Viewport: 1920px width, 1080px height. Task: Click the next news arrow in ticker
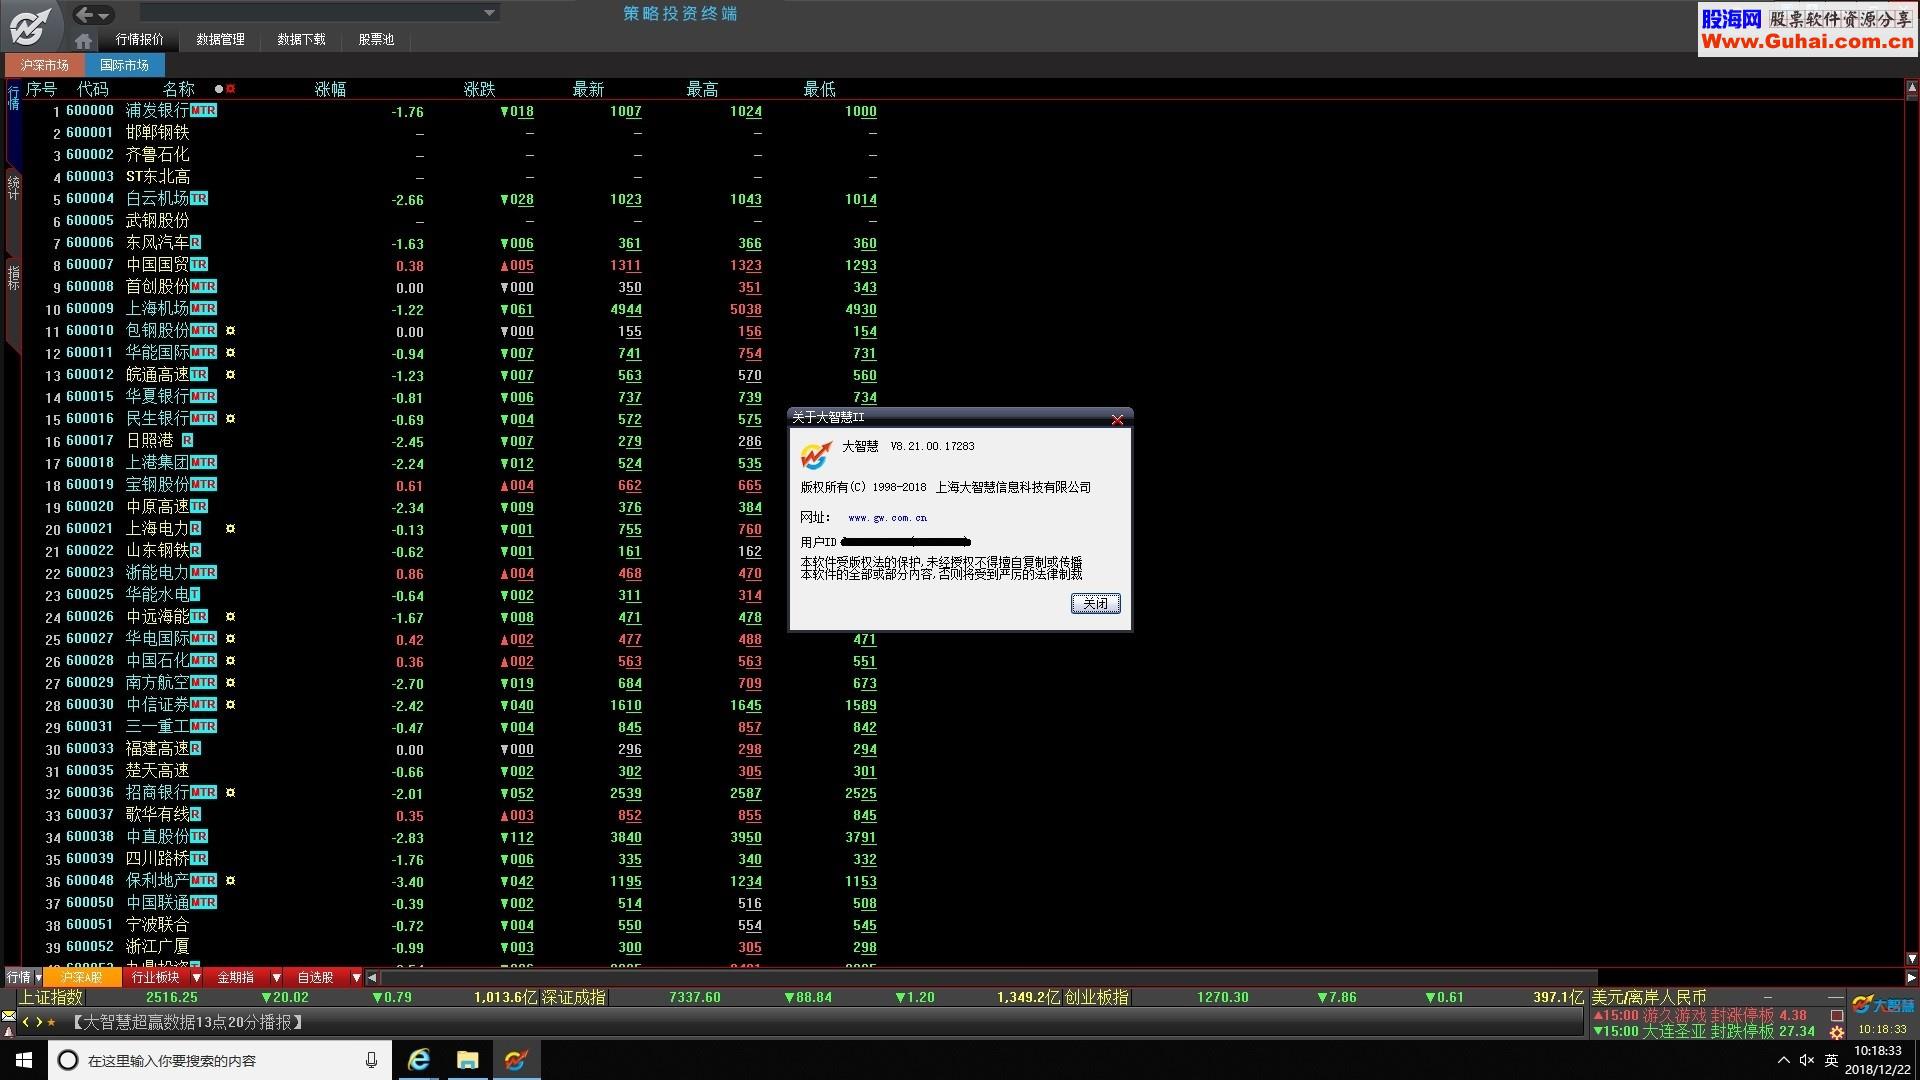[39, 1022]
